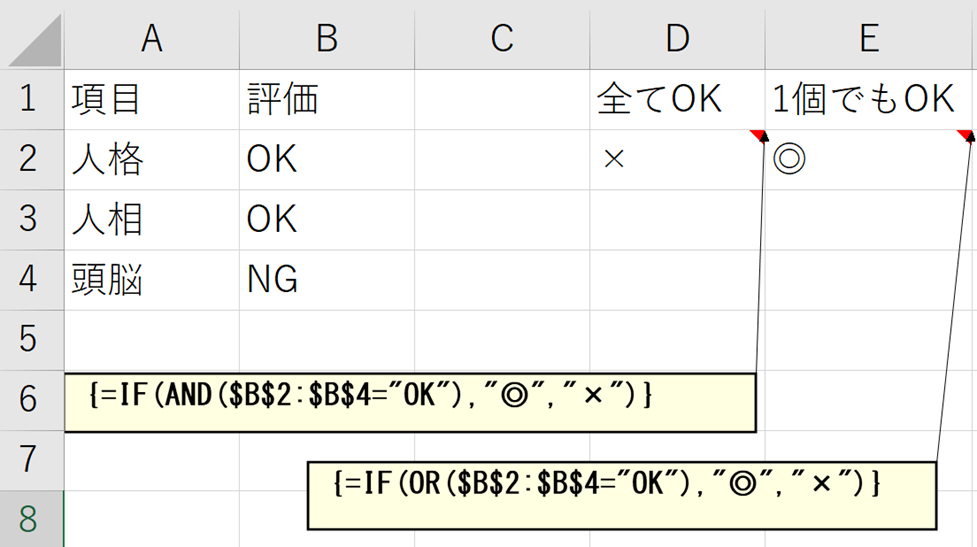Select row 8 header
Image resolution: width=977 pixels, height=547 pixels.
(x=30, y=519)
